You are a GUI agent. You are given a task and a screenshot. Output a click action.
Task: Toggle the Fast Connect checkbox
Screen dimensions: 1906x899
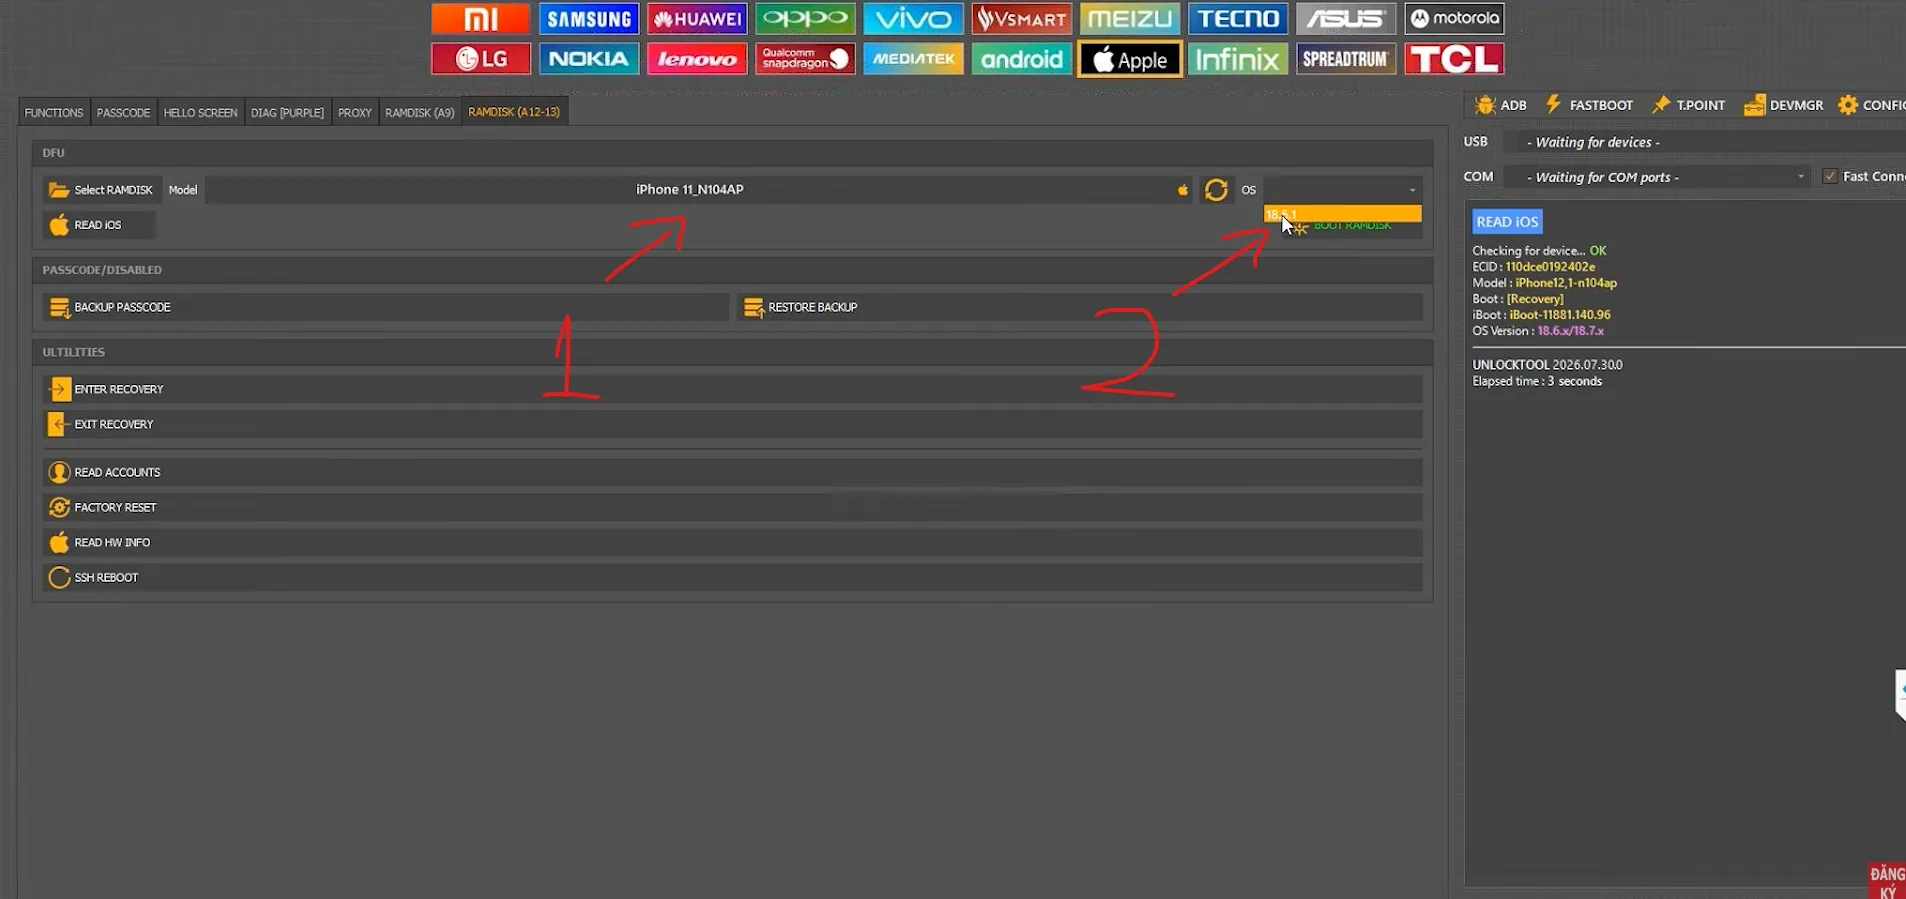click(1830, 176)
